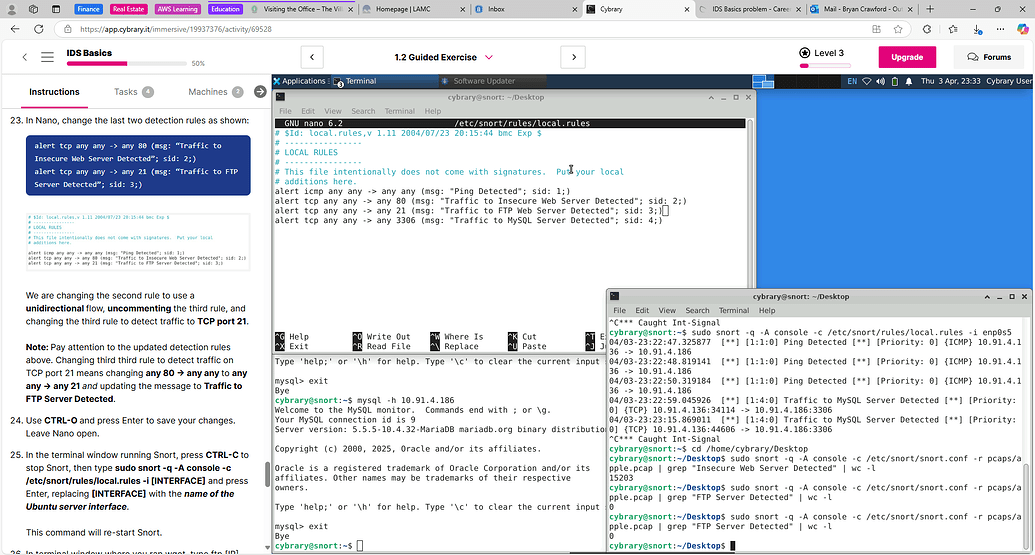Open the Forums button
This screenshot has height=555, width=1035.
[988, 57]
